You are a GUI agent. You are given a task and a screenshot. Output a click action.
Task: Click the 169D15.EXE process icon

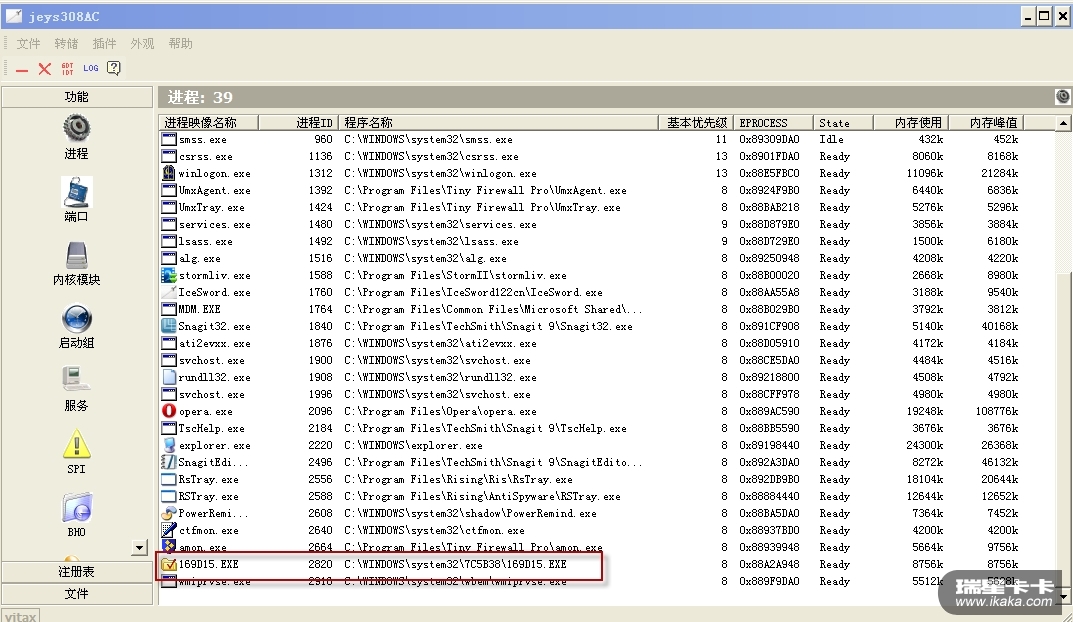(x=169, y=565)
